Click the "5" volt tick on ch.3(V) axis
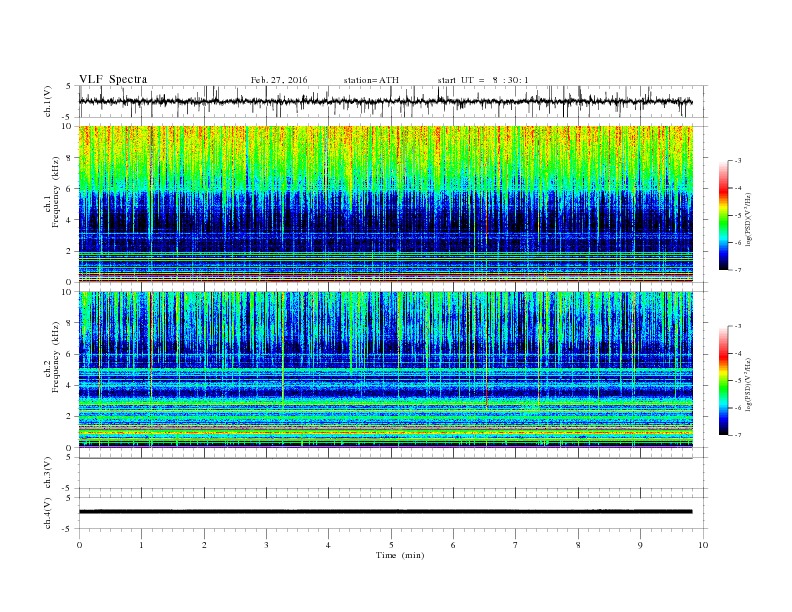Screen dimensions: 792x612 click(68, 457)
